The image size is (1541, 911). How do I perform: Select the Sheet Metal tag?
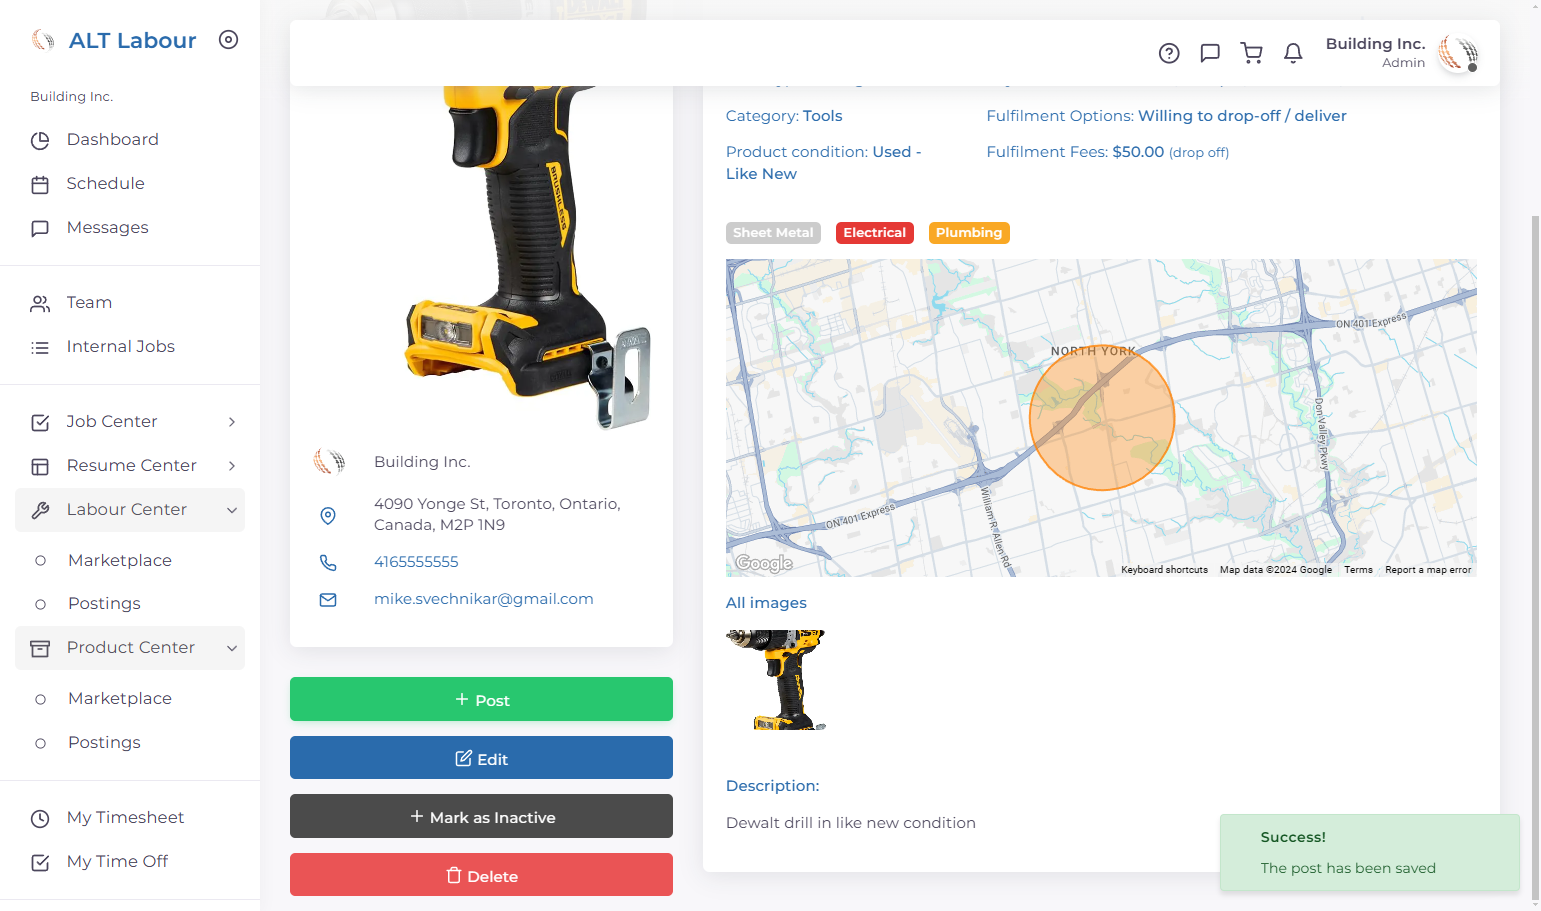(x=773, y=233)
